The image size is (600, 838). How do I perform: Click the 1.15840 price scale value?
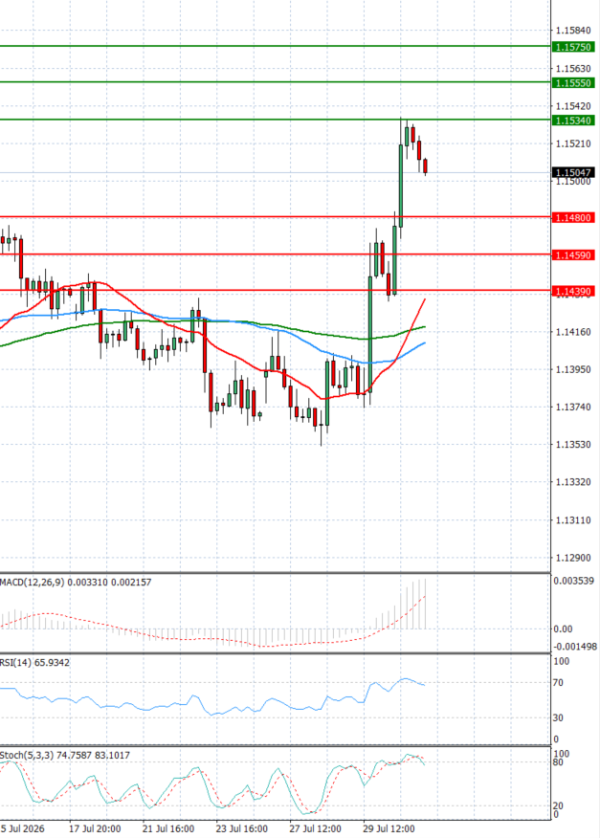[x=573, y=30]
